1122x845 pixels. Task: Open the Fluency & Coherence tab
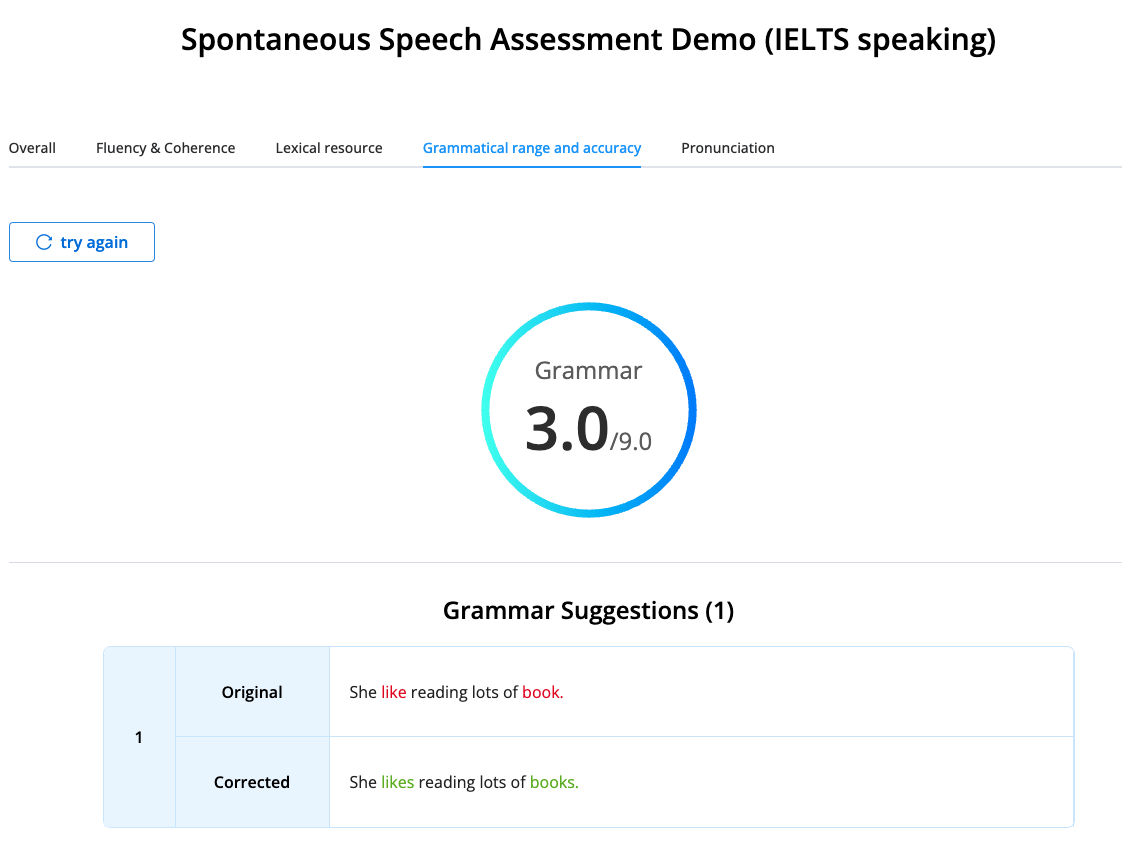tap(165, 148)
